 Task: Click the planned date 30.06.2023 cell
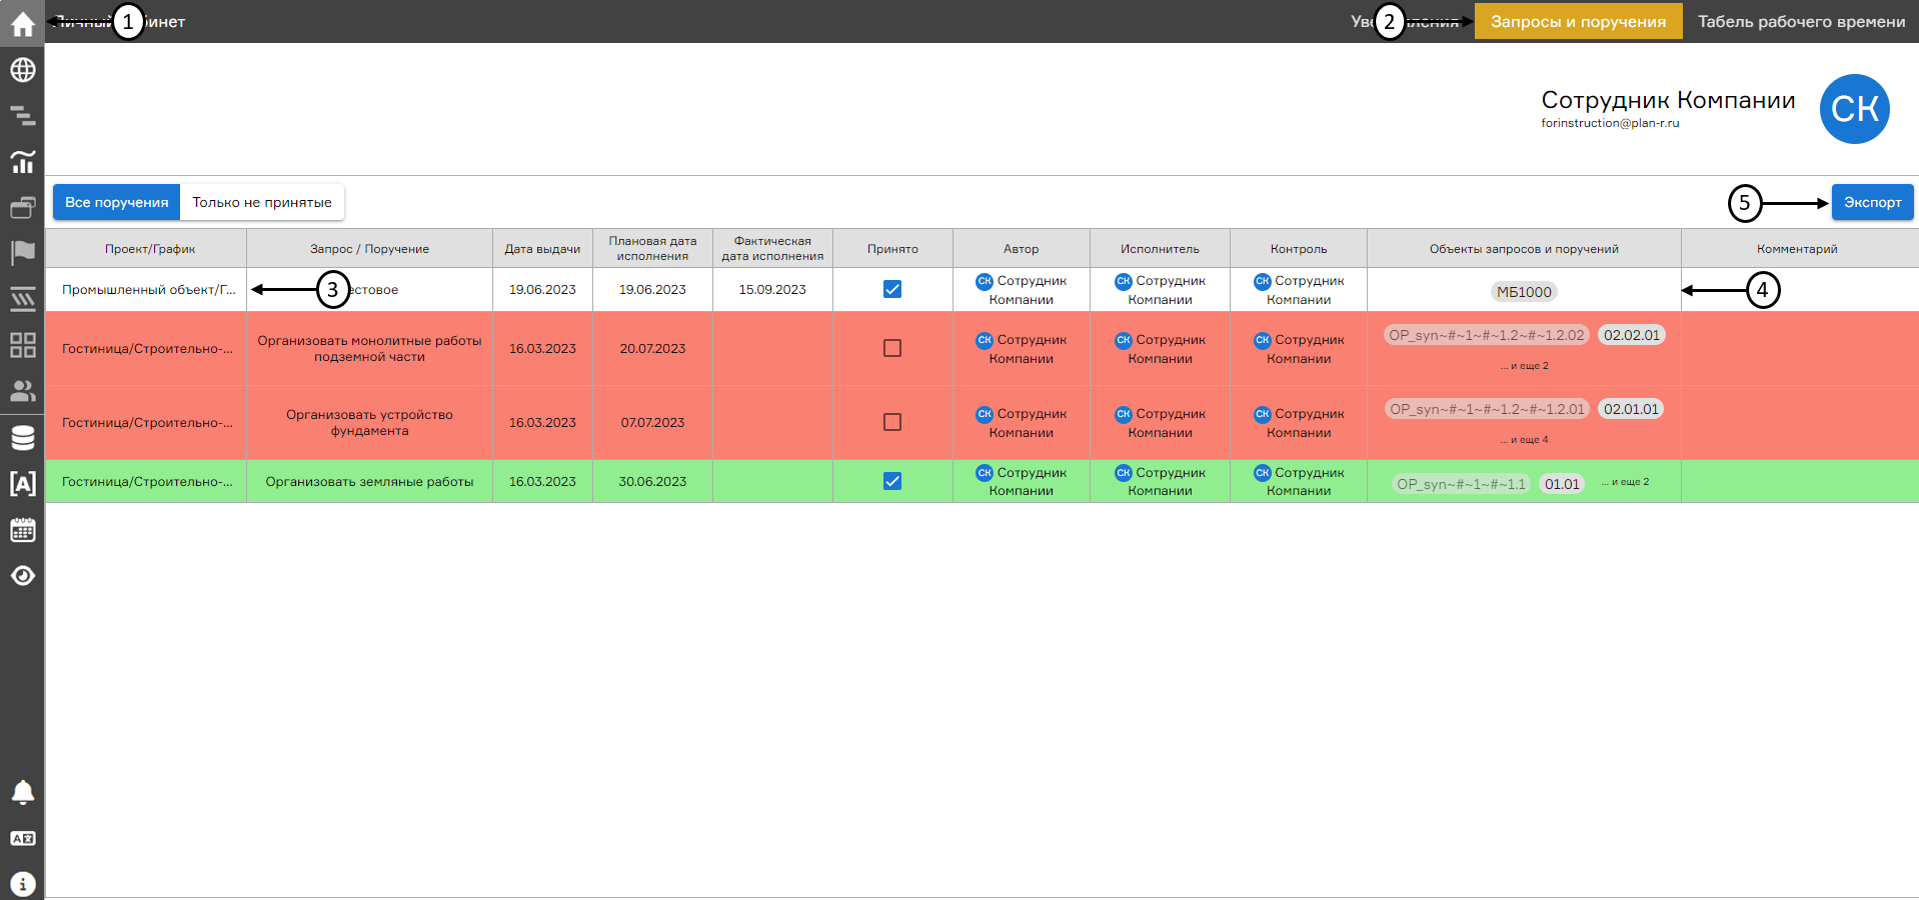click(x=652, y=482)
